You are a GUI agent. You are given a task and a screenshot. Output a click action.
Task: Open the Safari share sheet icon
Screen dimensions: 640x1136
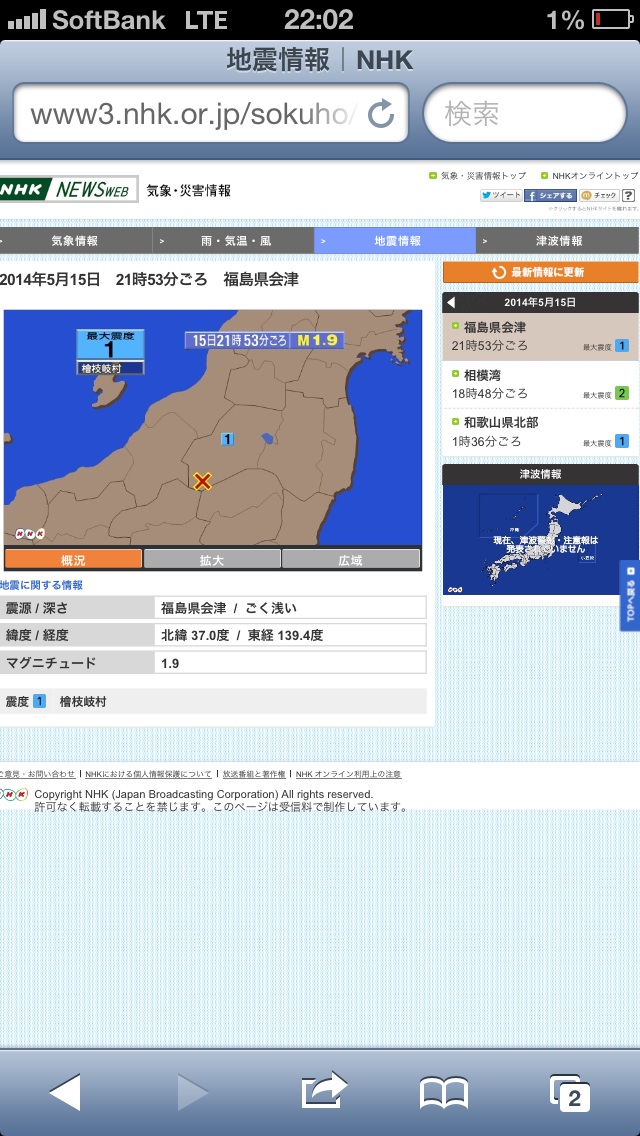(x=324, y=1090)
